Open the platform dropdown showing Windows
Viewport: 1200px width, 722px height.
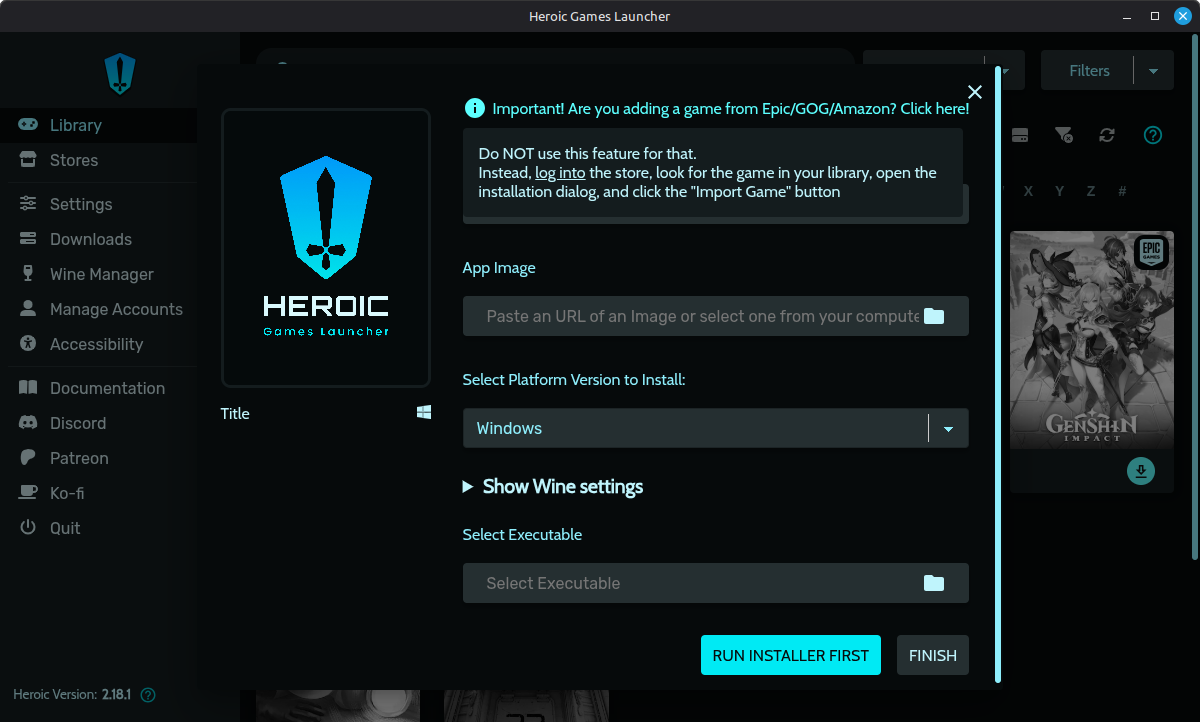[x=716, y=428]
